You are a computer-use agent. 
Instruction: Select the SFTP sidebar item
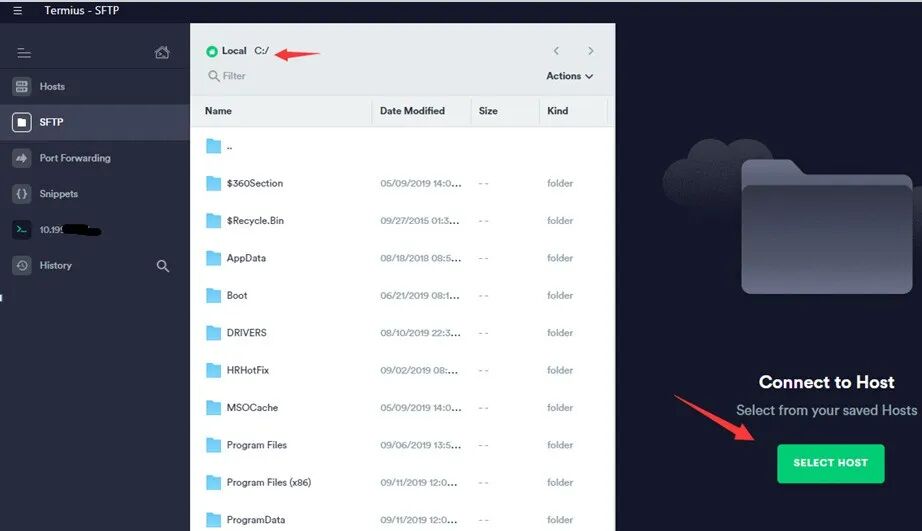[x=95, y=122]
